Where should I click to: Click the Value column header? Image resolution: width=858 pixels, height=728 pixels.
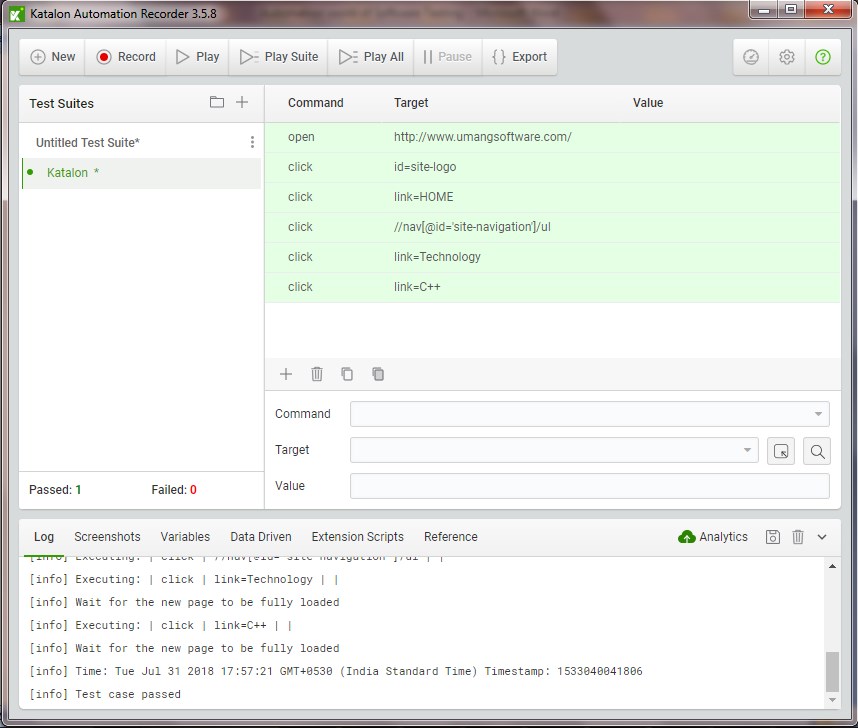pyautogui.click(x=648, y=103)
